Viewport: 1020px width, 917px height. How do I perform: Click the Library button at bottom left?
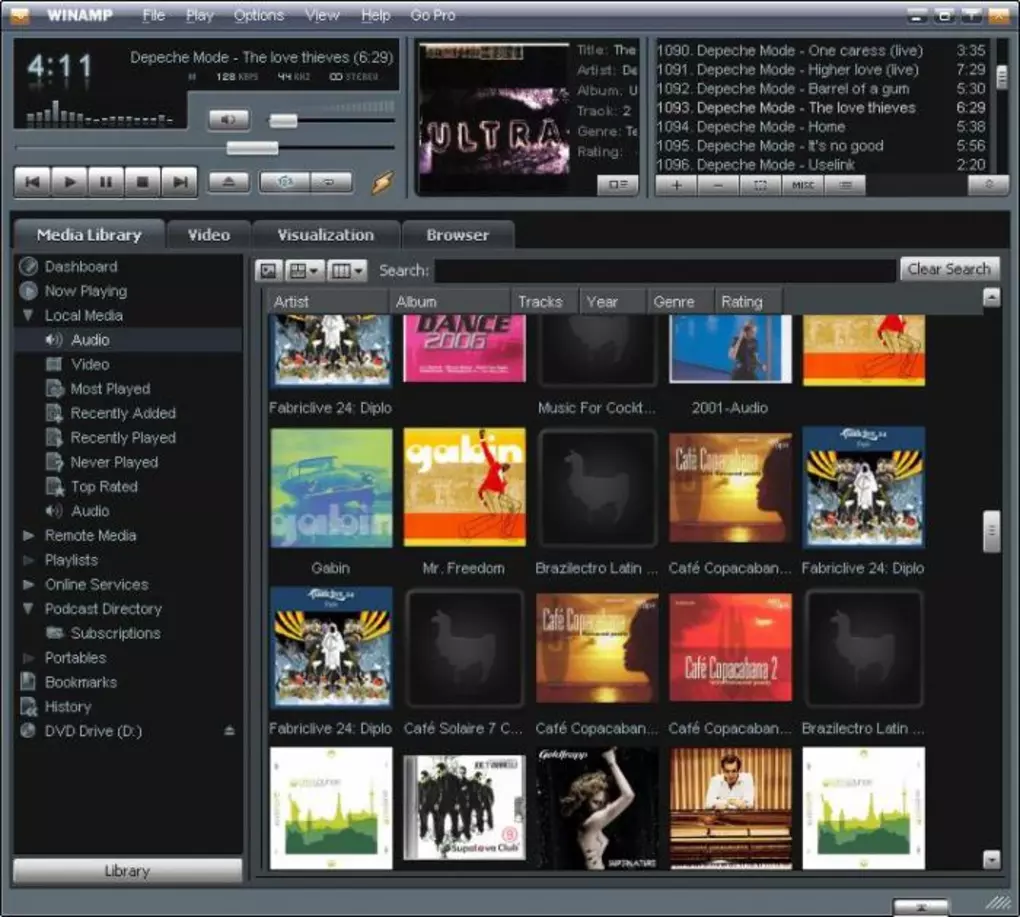[127, 871]
